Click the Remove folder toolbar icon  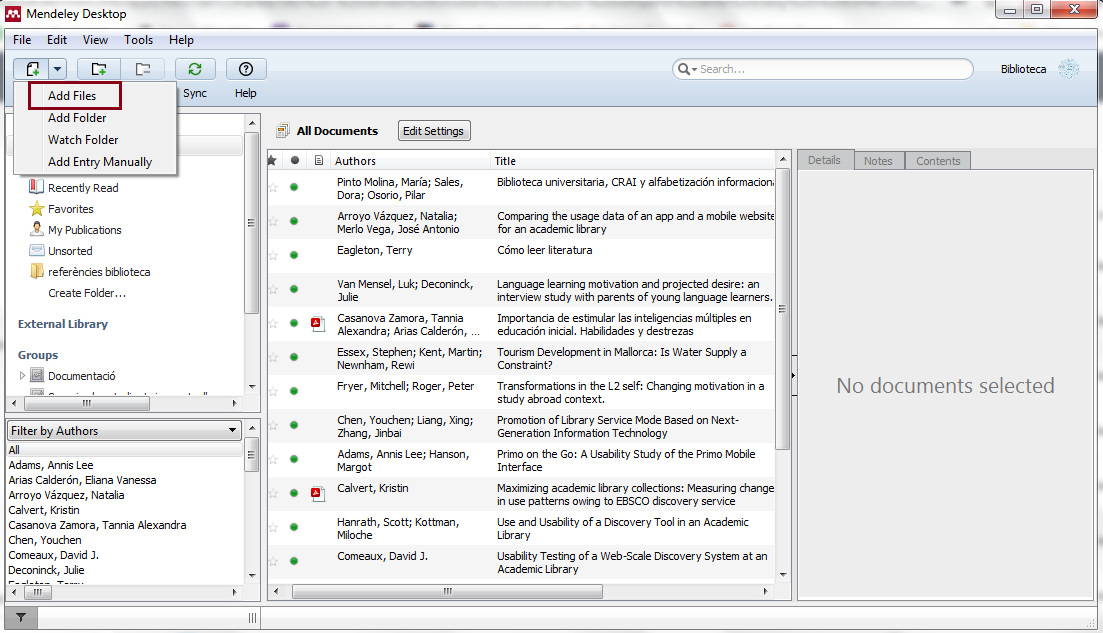(143, 69)
